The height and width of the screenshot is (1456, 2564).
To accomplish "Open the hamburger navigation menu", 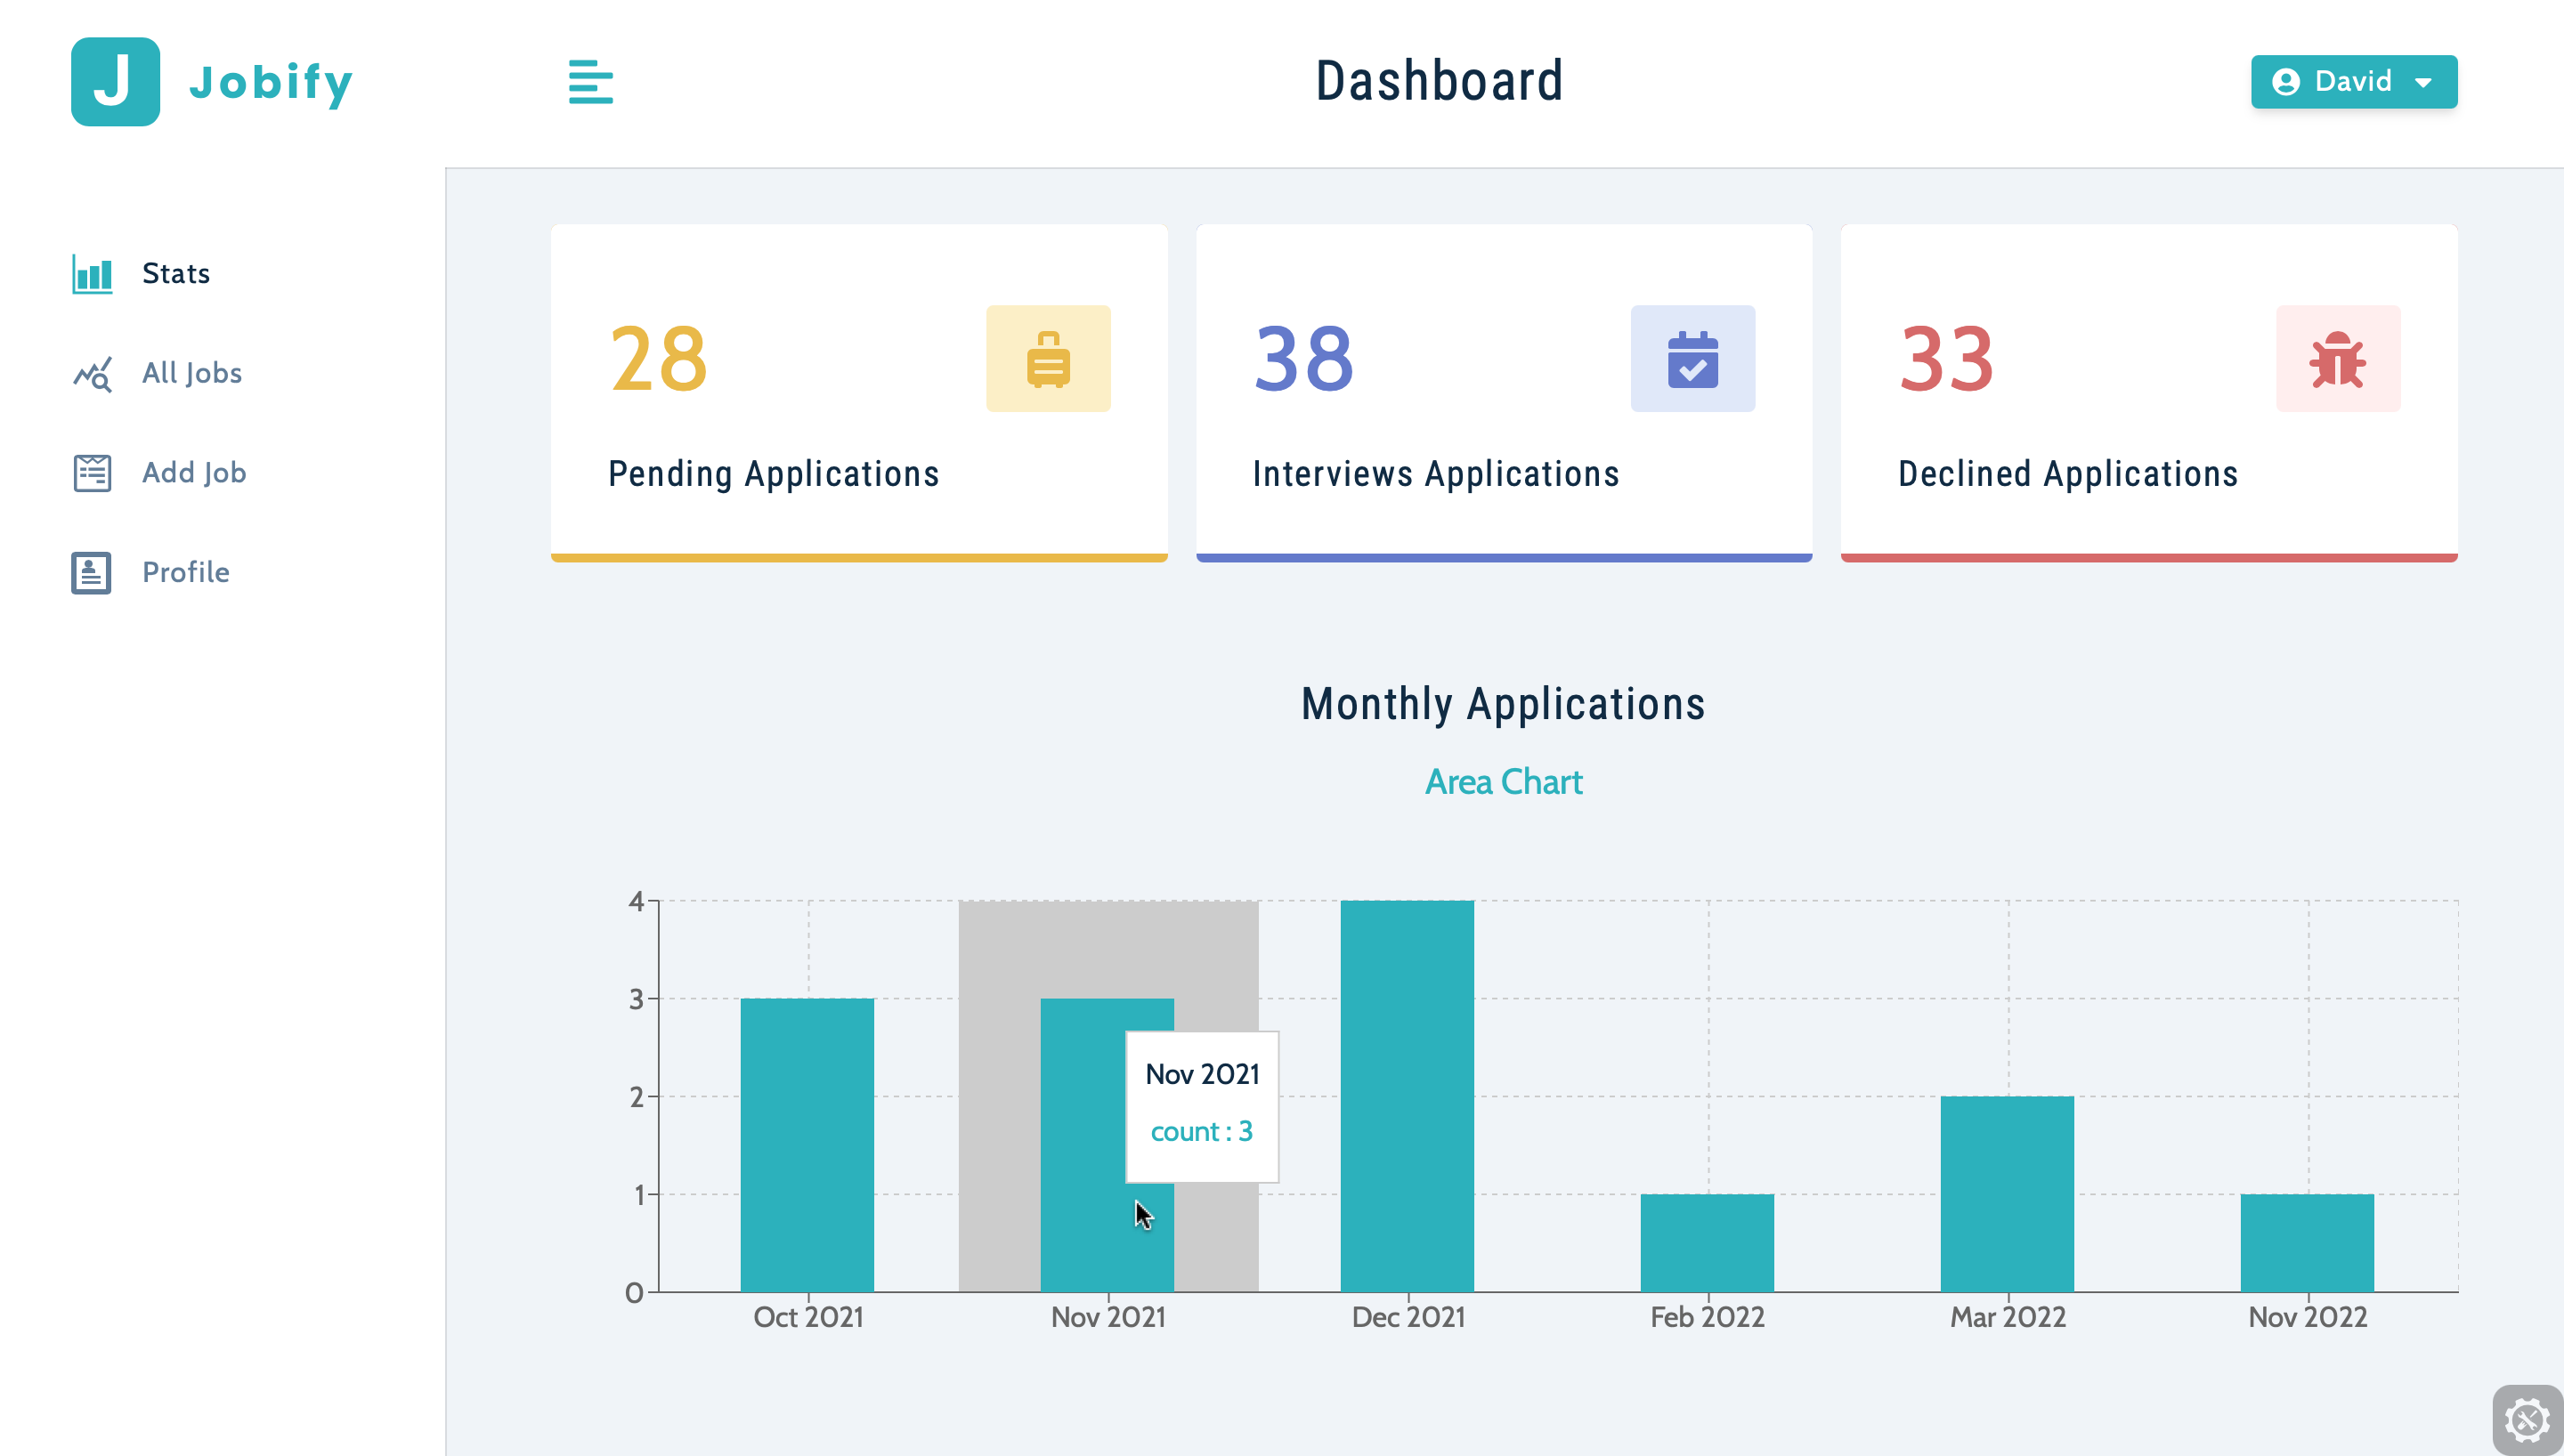I will click(590, 81).
